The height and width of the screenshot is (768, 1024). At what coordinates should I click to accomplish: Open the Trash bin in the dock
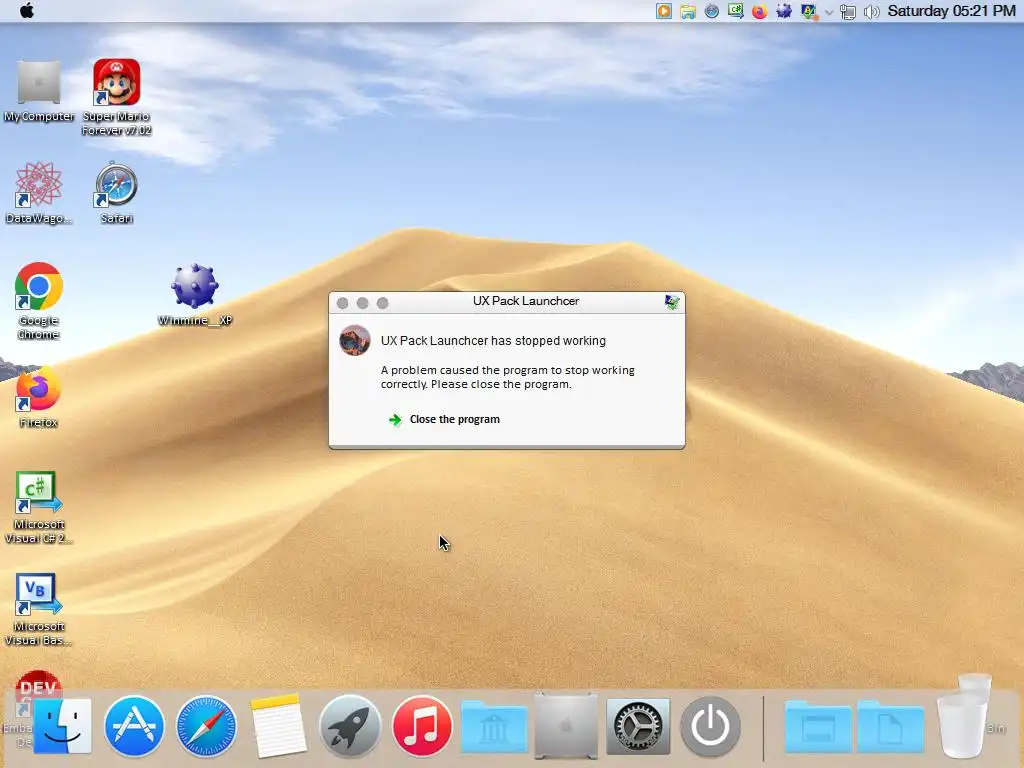pyautogui.click(x=963, y=718)
